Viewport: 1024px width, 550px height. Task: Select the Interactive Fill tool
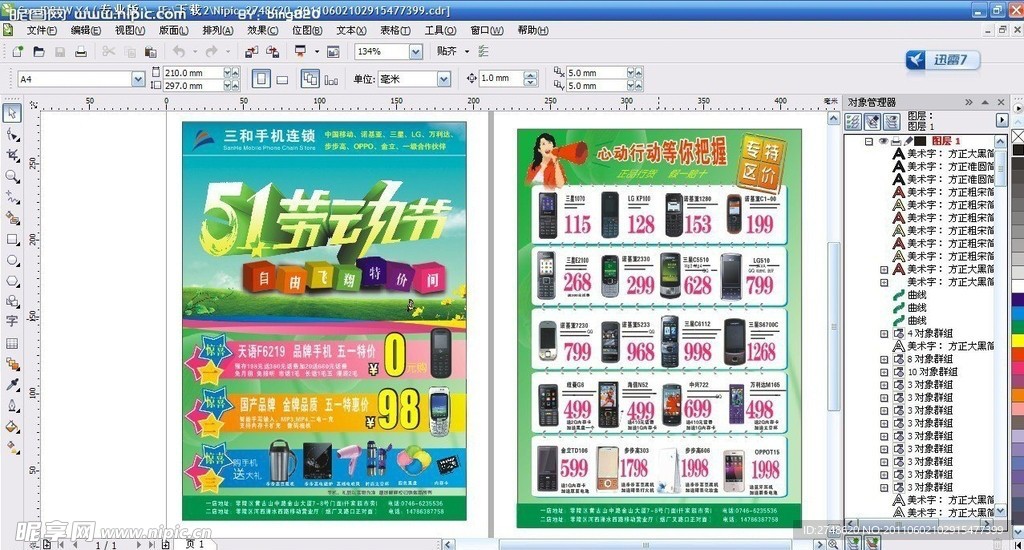tap(12, 447)
